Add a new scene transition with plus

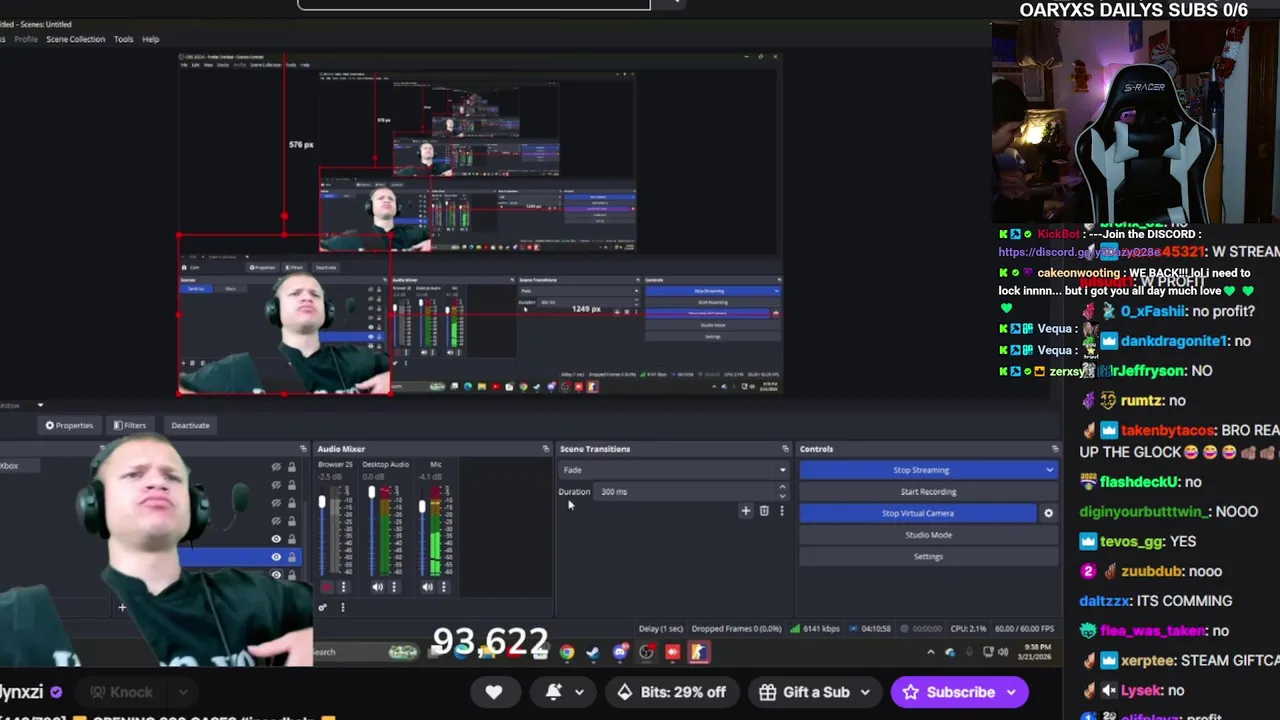(x=745, y=511)
